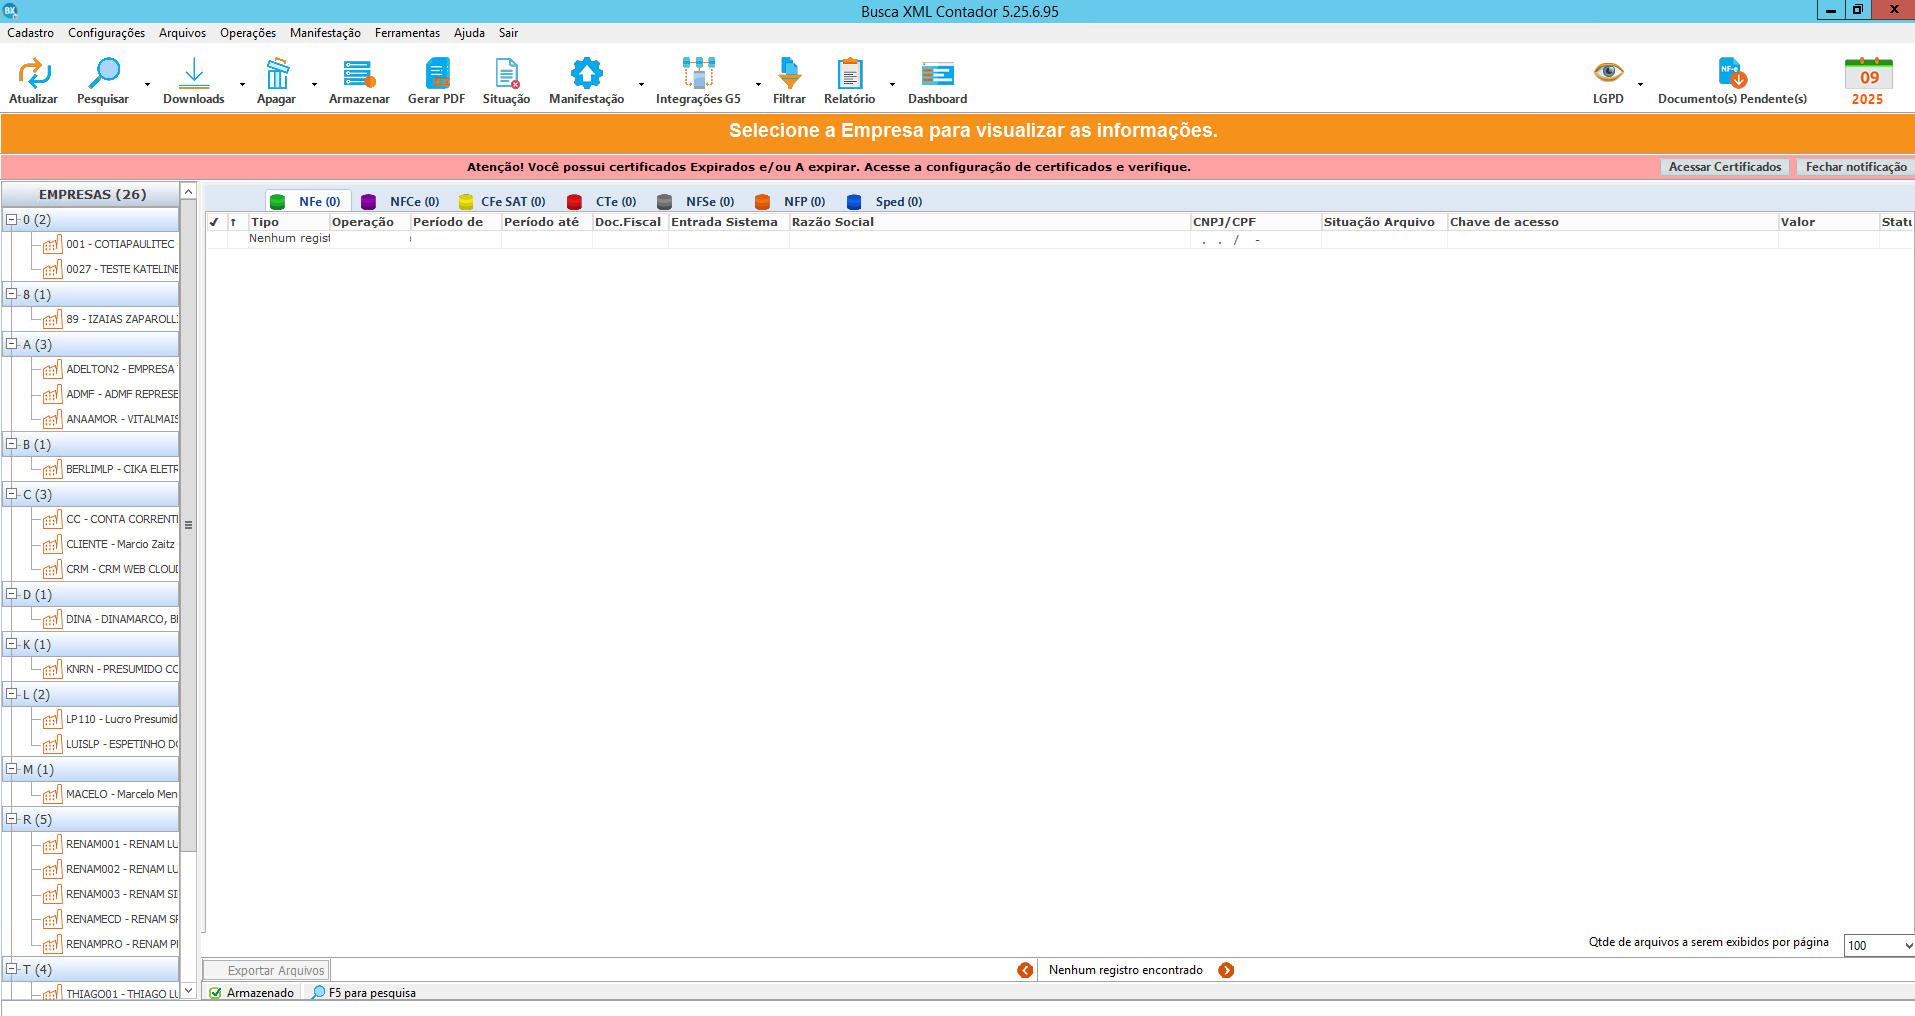The height and width of the screenshot is (1016, 1915).
Task: Select company KNRN - PRESUMIDO
Action: tap(110, 669)
